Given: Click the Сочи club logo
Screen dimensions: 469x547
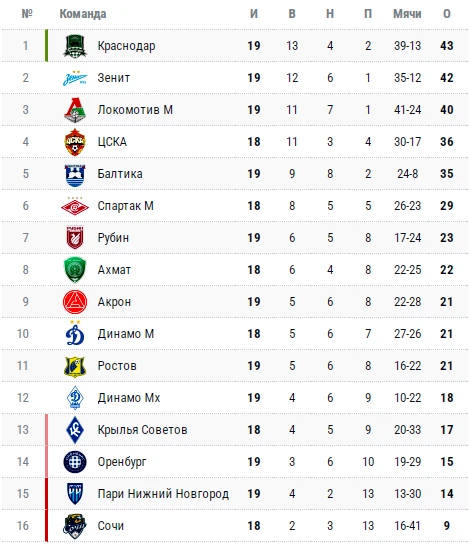Looking at the screenshot, I should point(75,526).
